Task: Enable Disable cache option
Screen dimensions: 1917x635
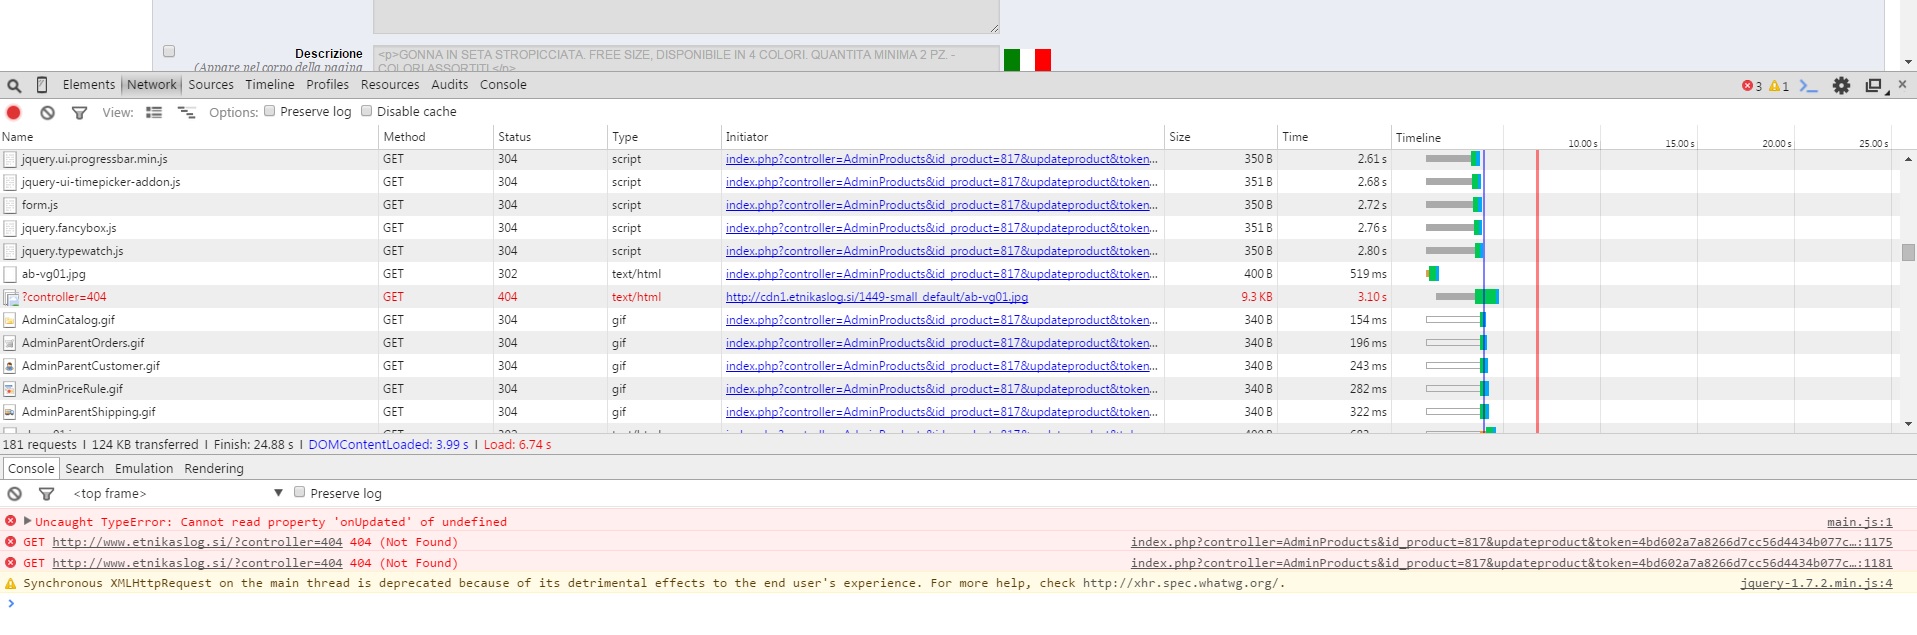Action: click(366, 111)
